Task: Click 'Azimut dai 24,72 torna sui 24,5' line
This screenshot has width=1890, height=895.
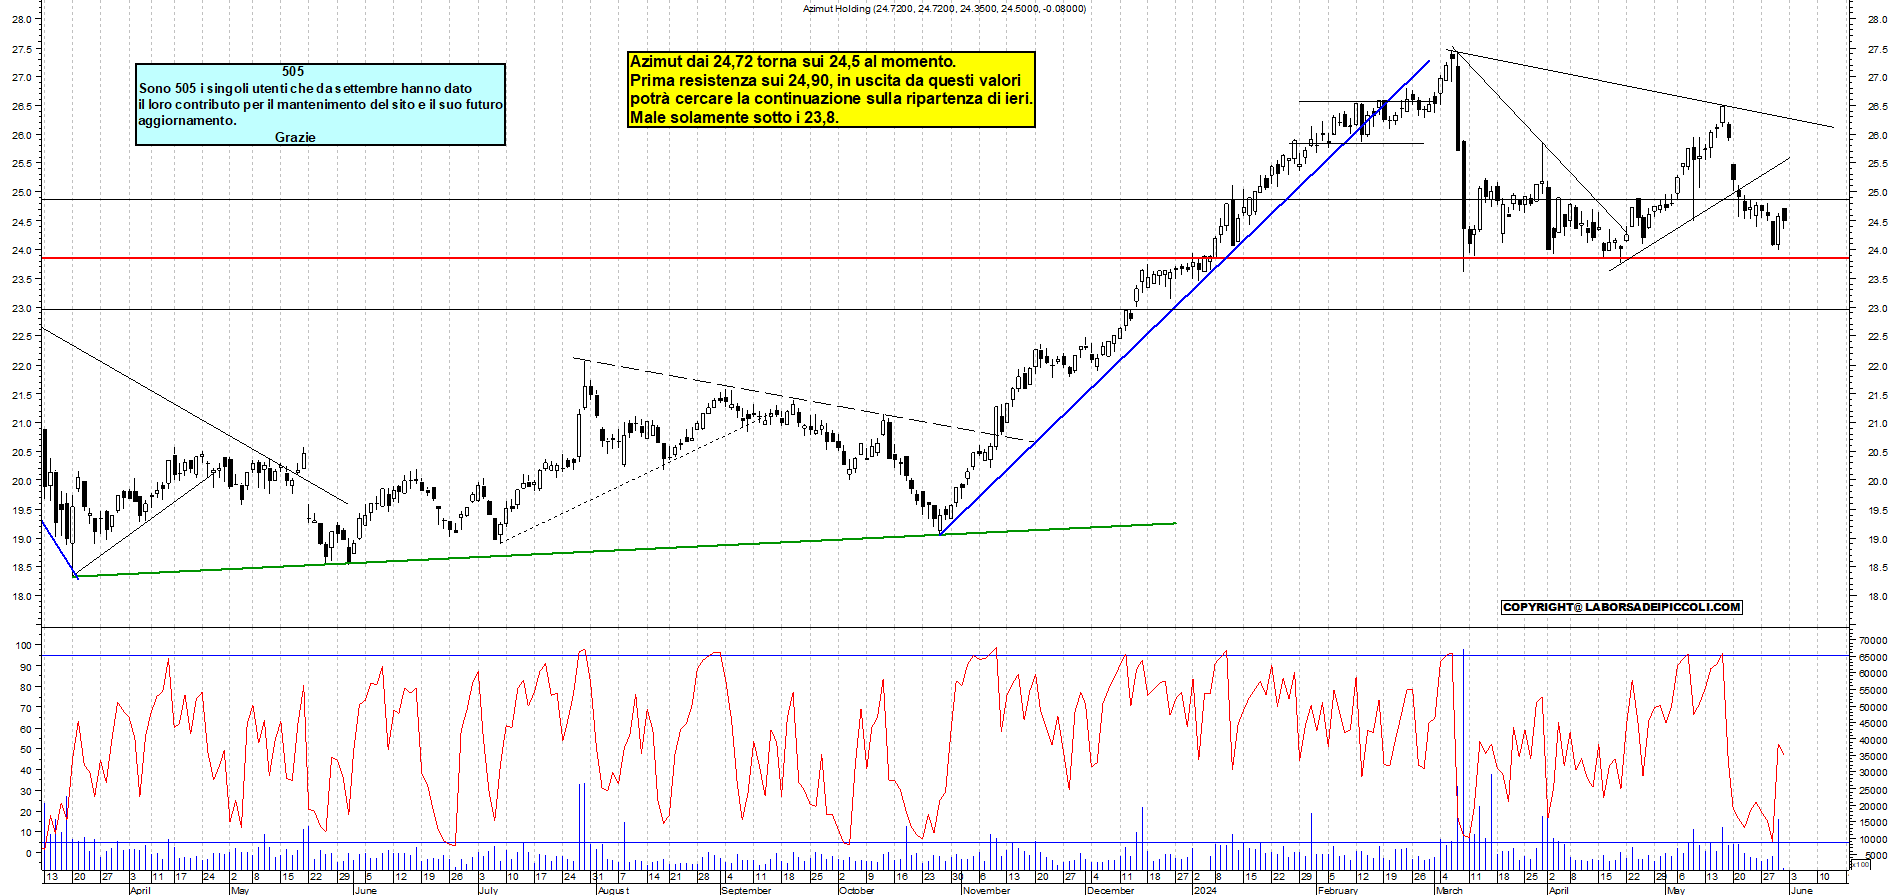Action: pos(793,62)
